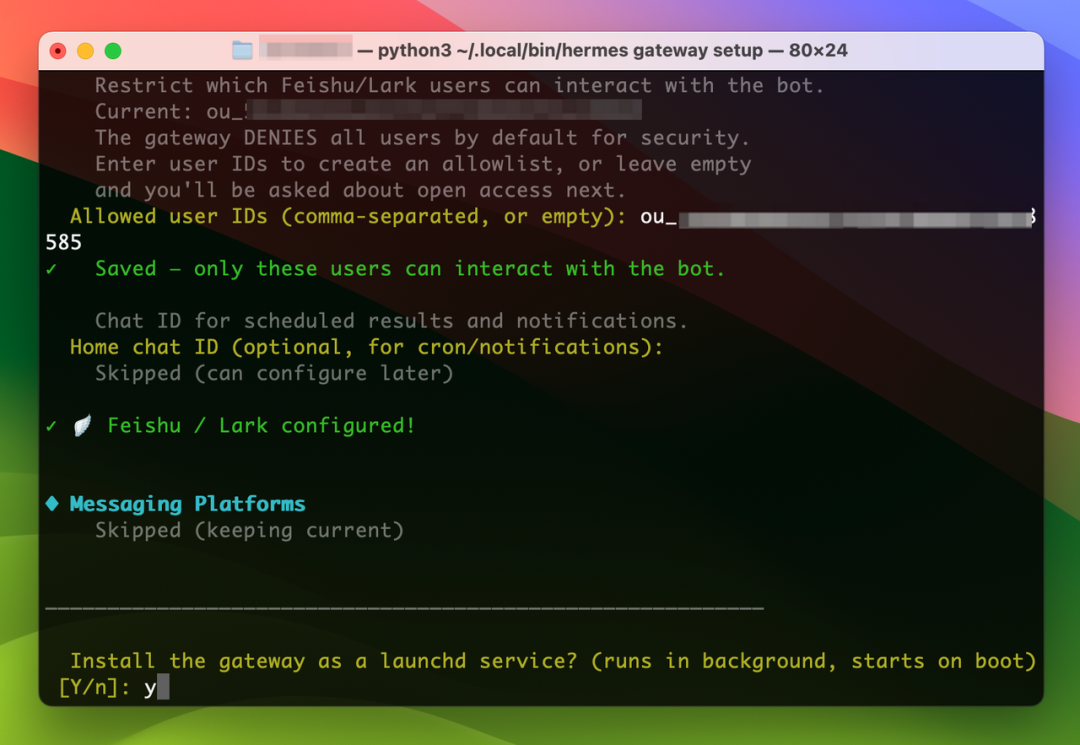
Task: Click the feather emoji icon before Feishu
Action: 83,426
